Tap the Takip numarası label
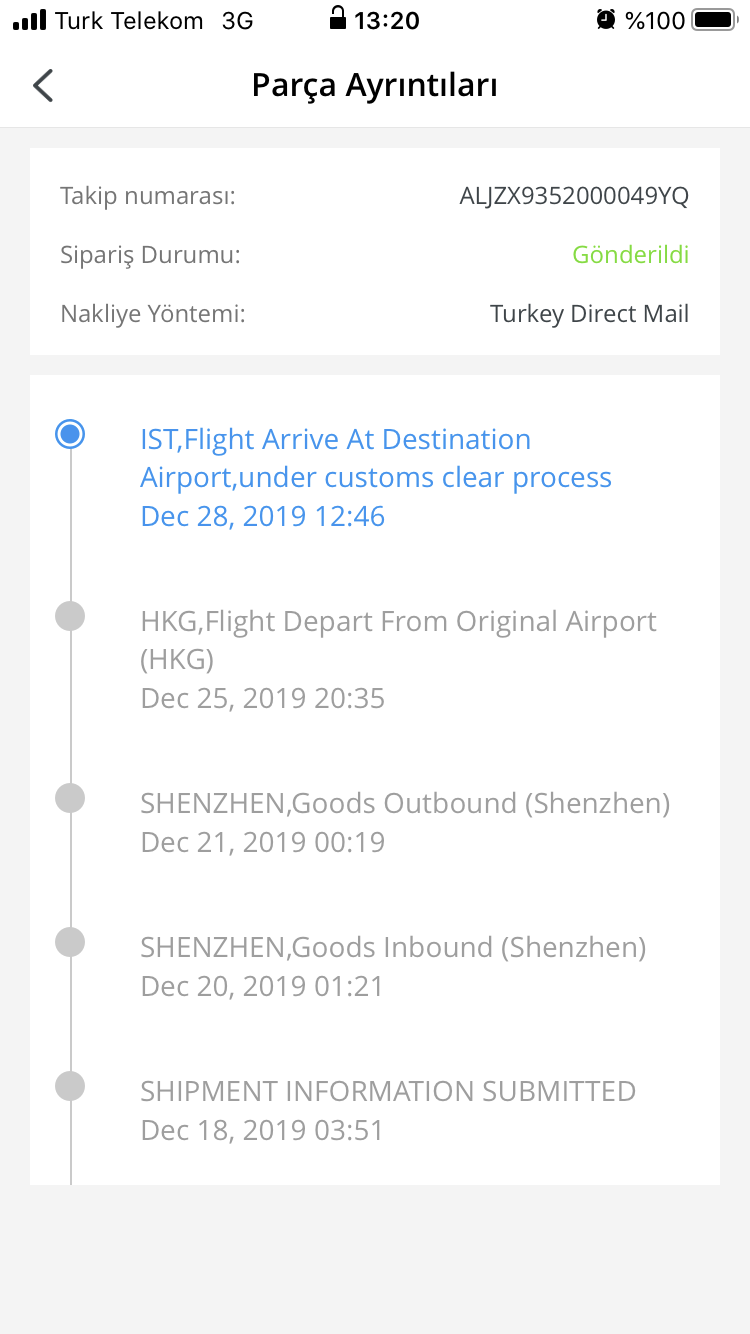750x1334 pixels. (x=148, y=196)
